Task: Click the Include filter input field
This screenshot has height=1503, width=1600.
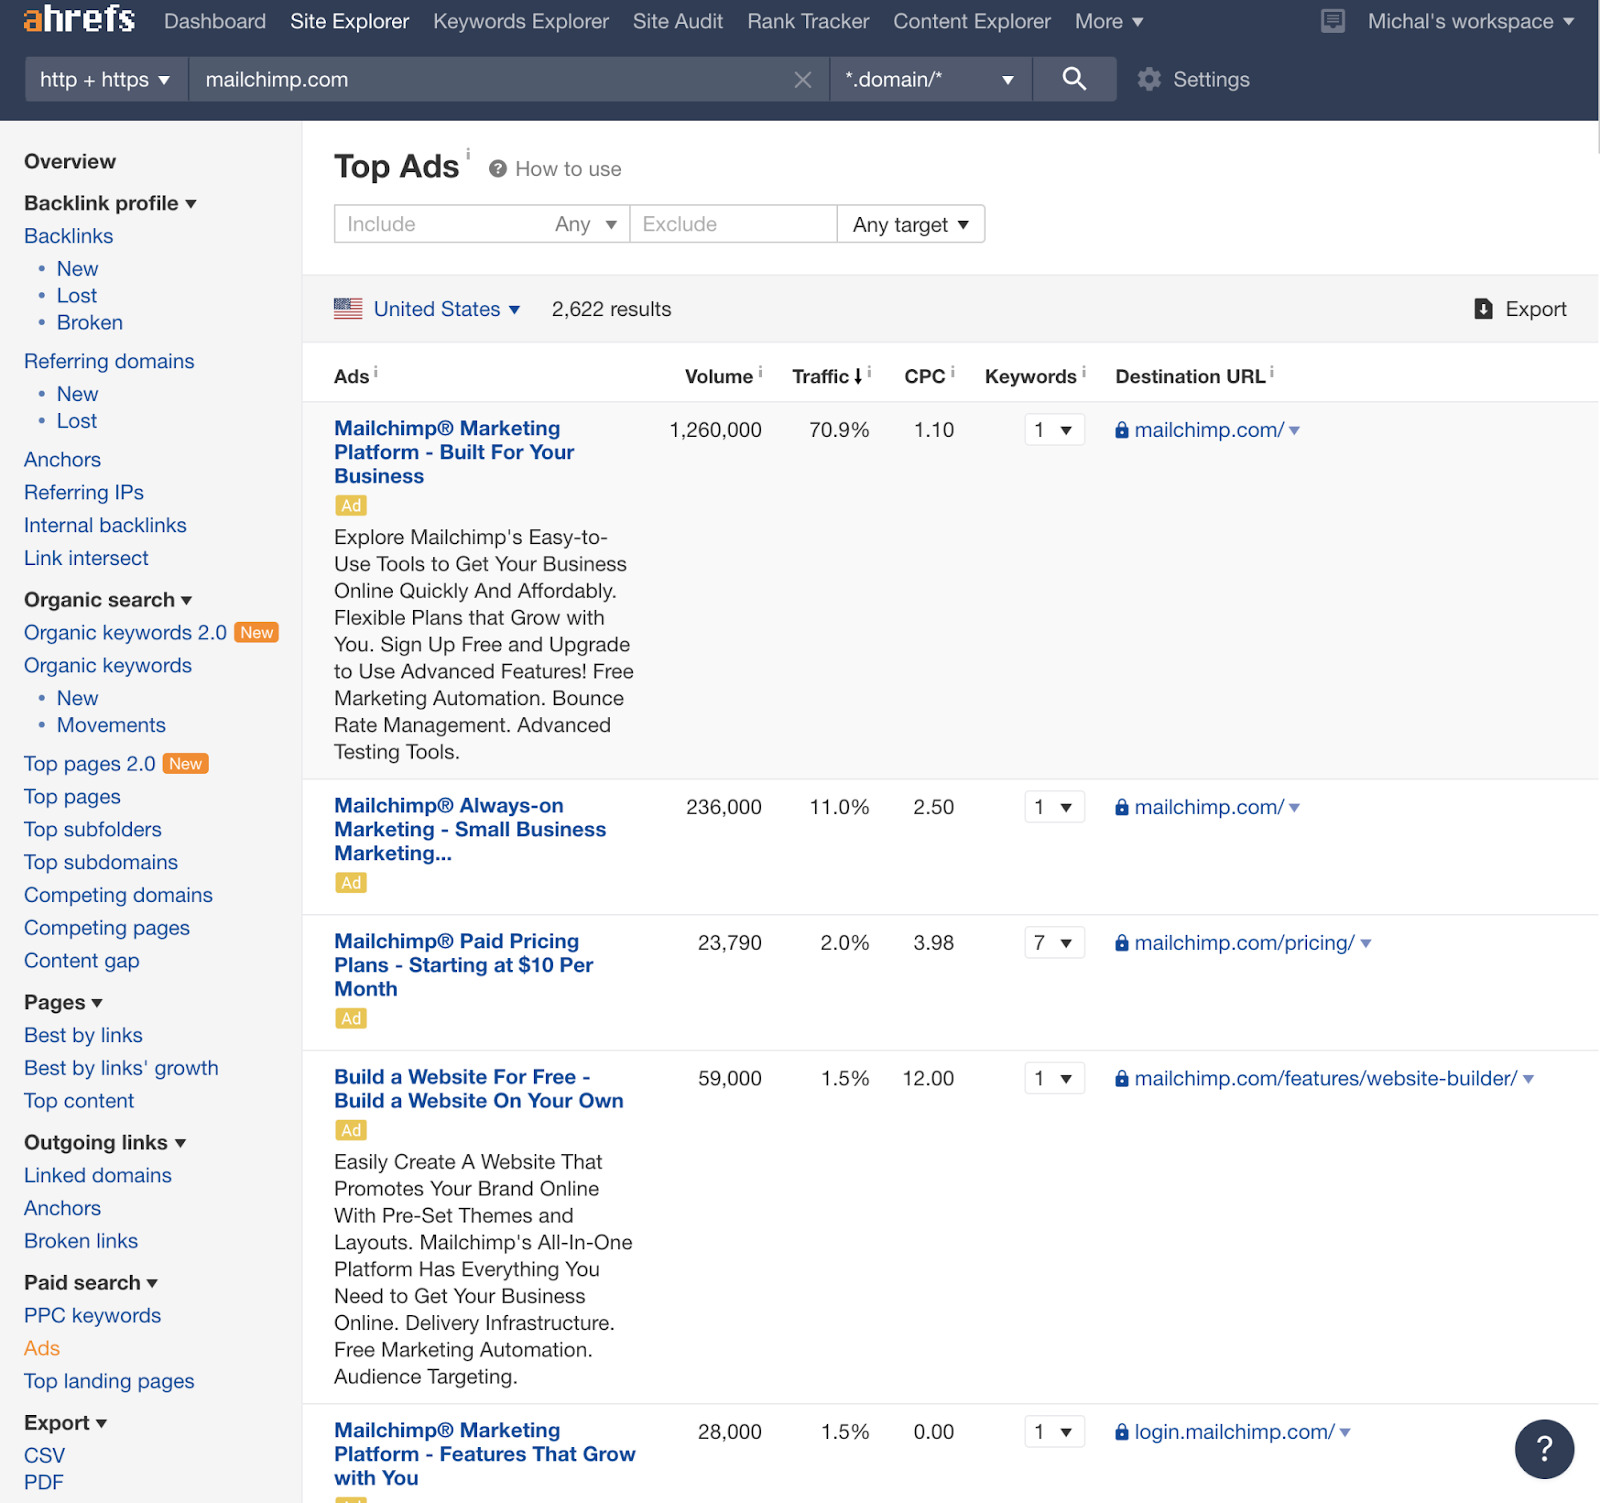Action: click(x=440, y=225)
